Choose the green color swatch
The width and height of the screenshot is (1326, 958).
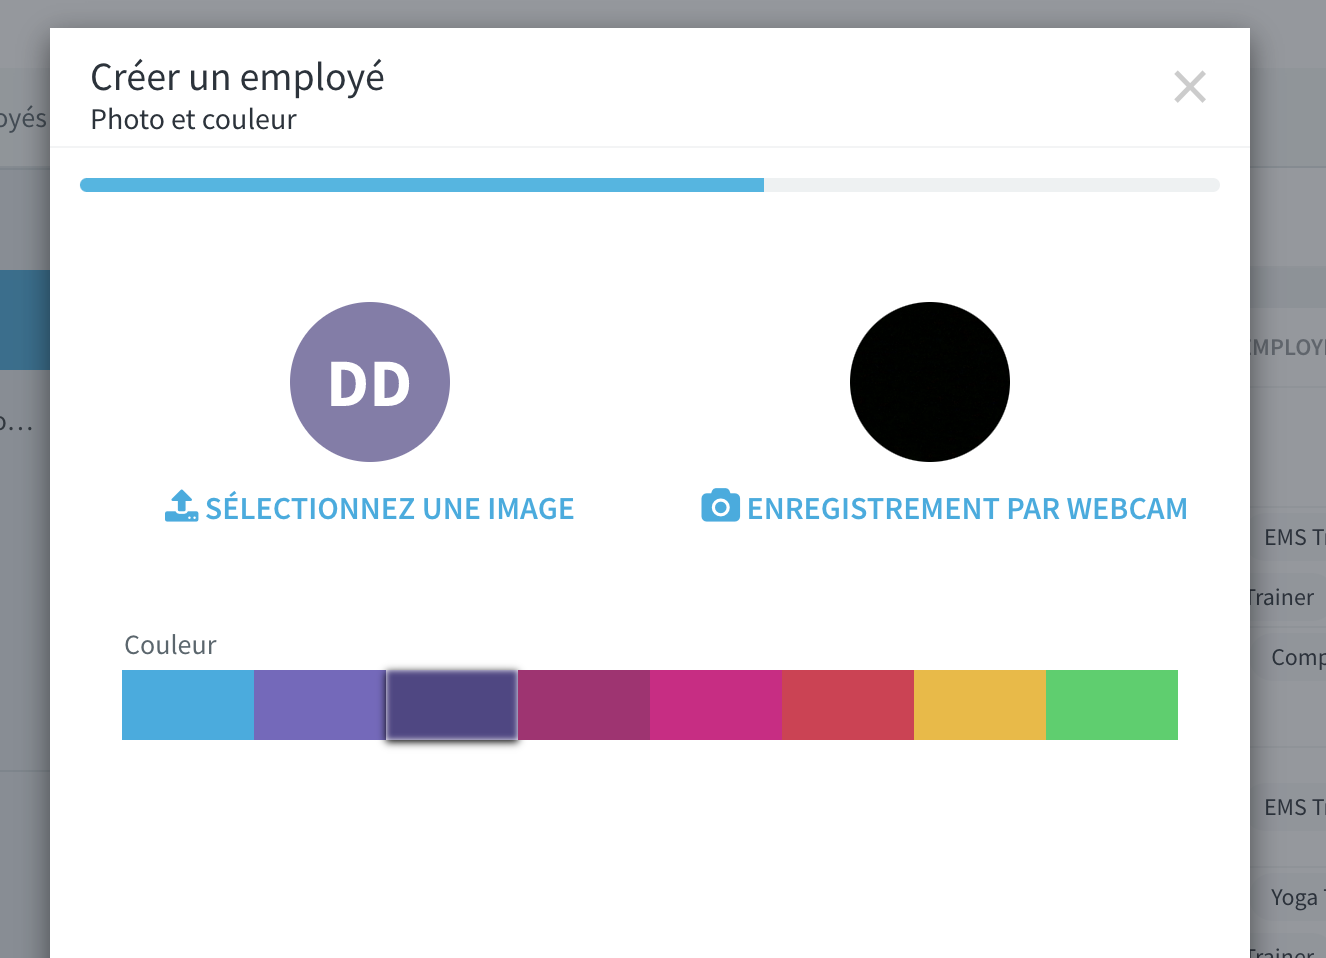(x=1112, y=705)
